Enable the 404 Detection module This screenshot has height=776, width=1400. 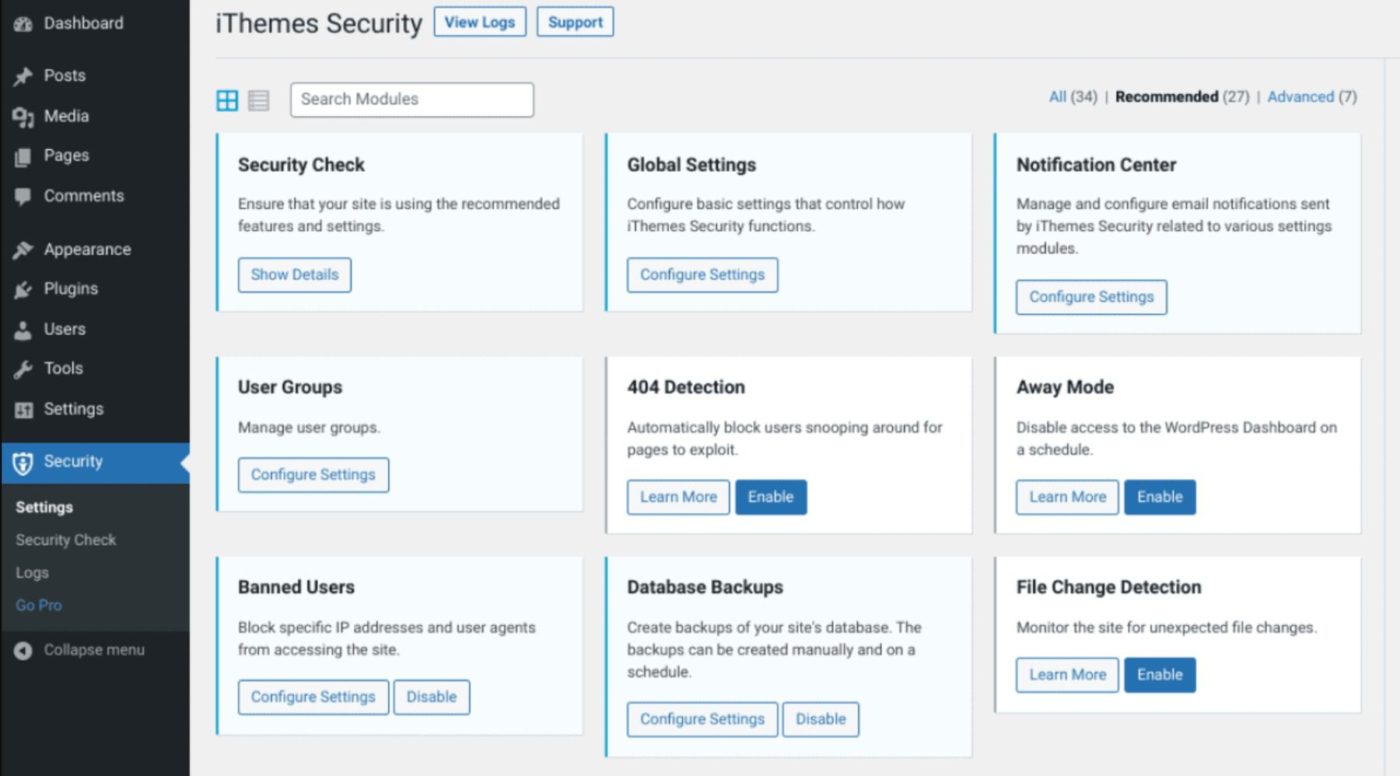pos(770,497)
